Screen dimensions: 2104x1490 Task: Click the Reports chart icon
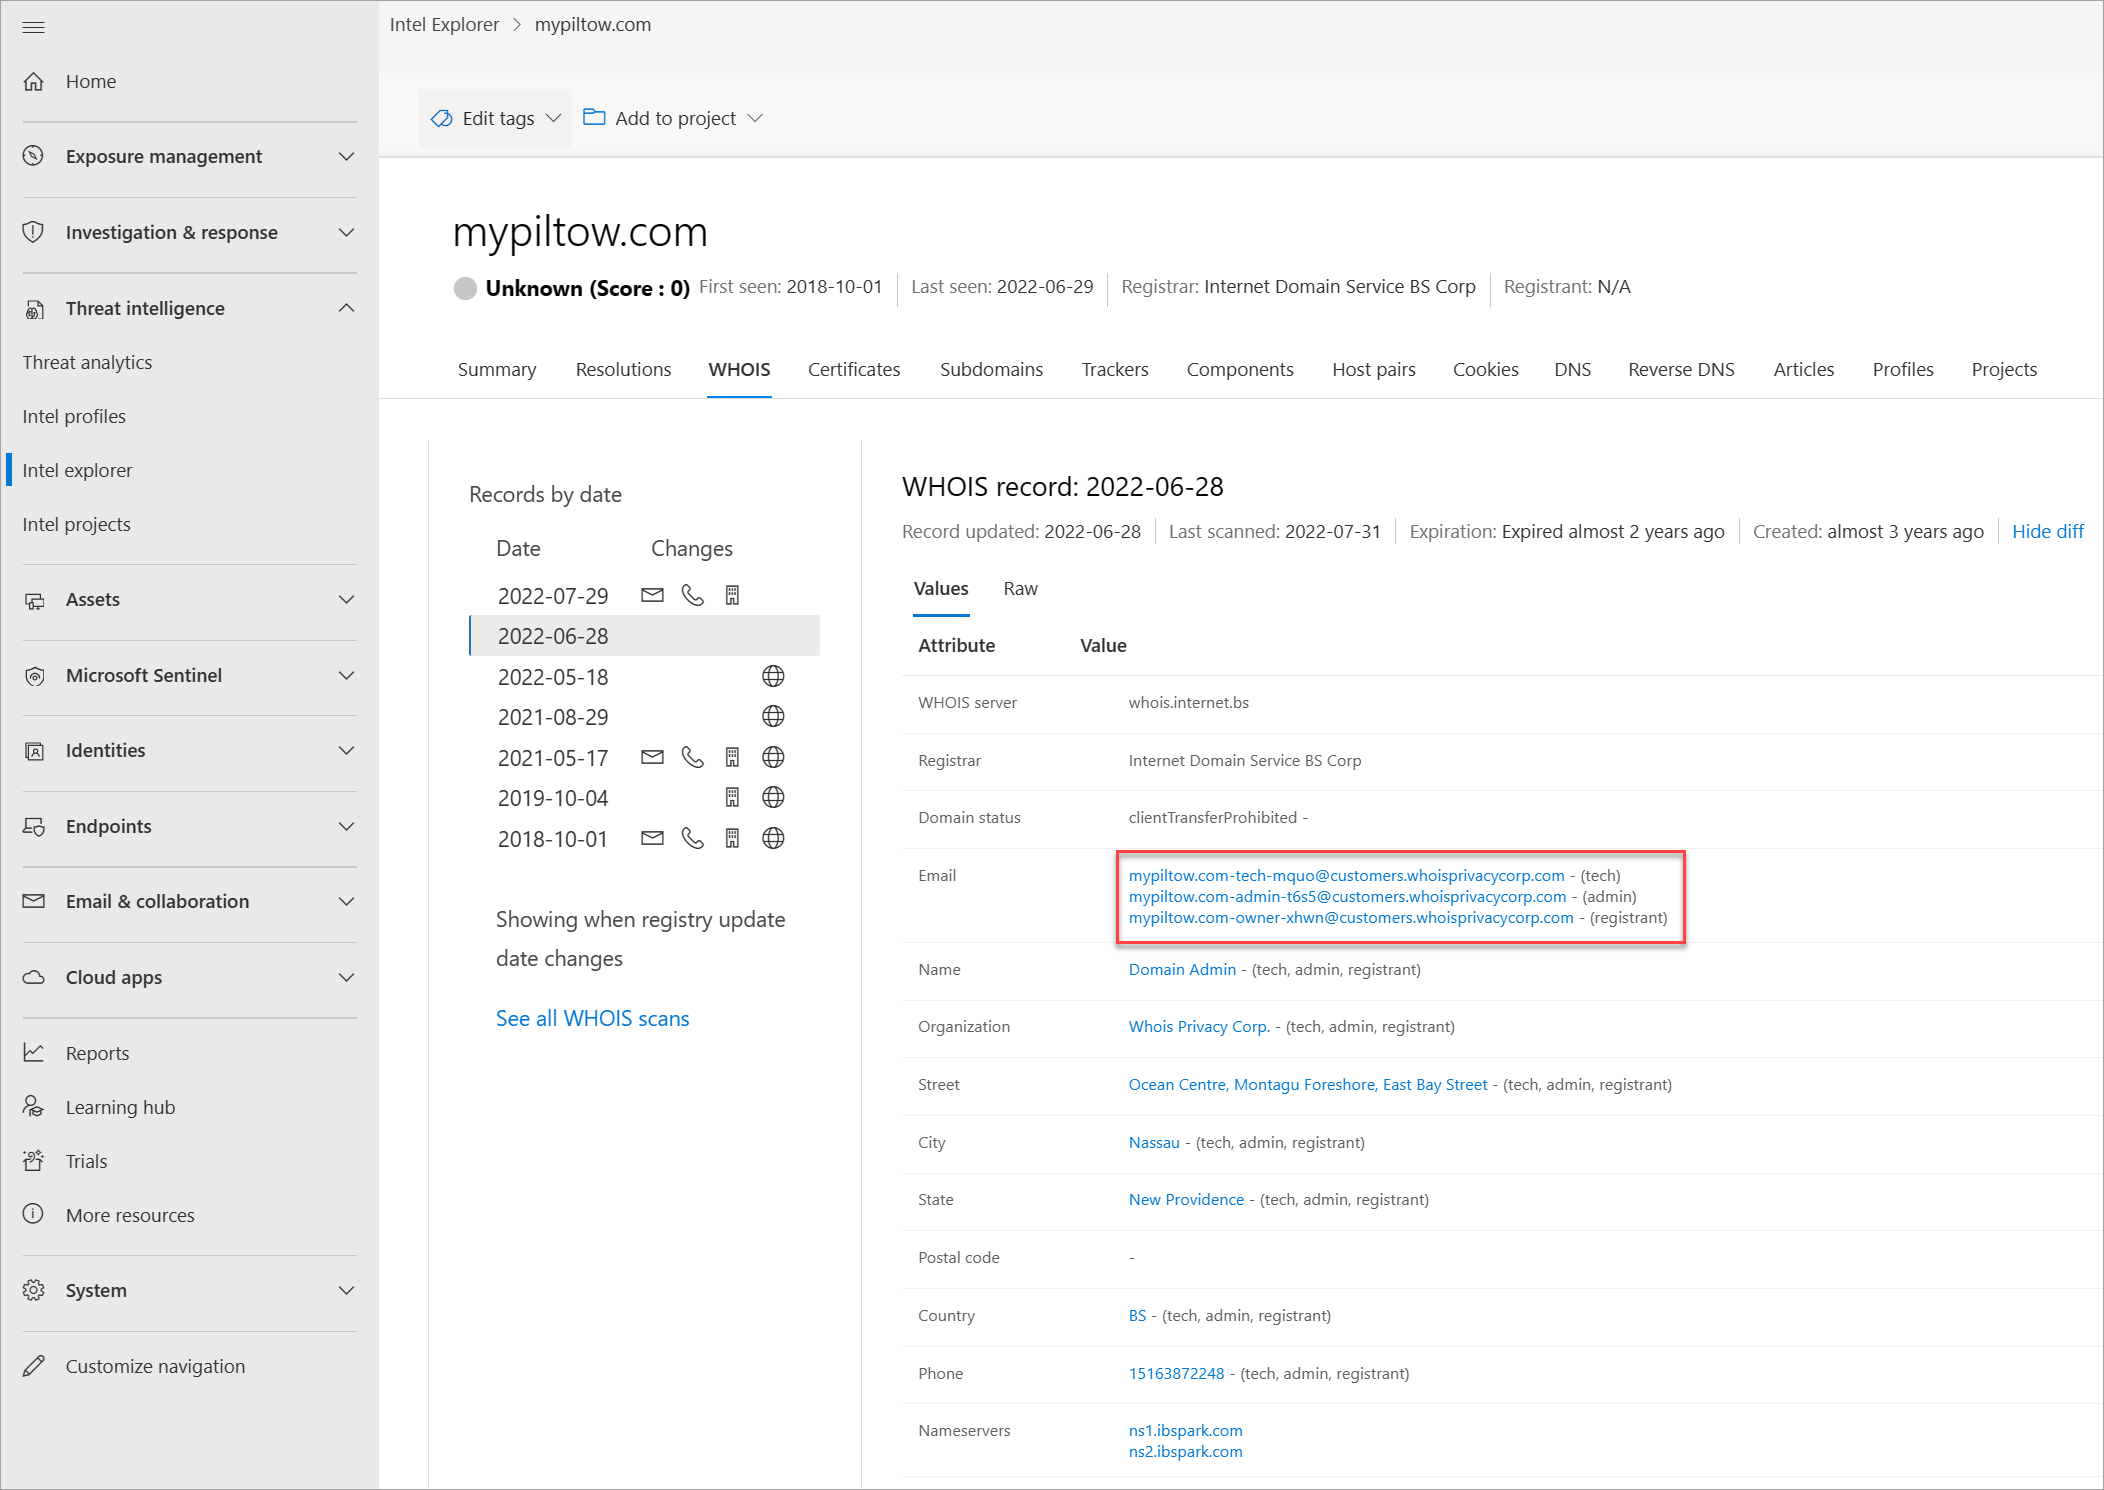point(34,1053)
